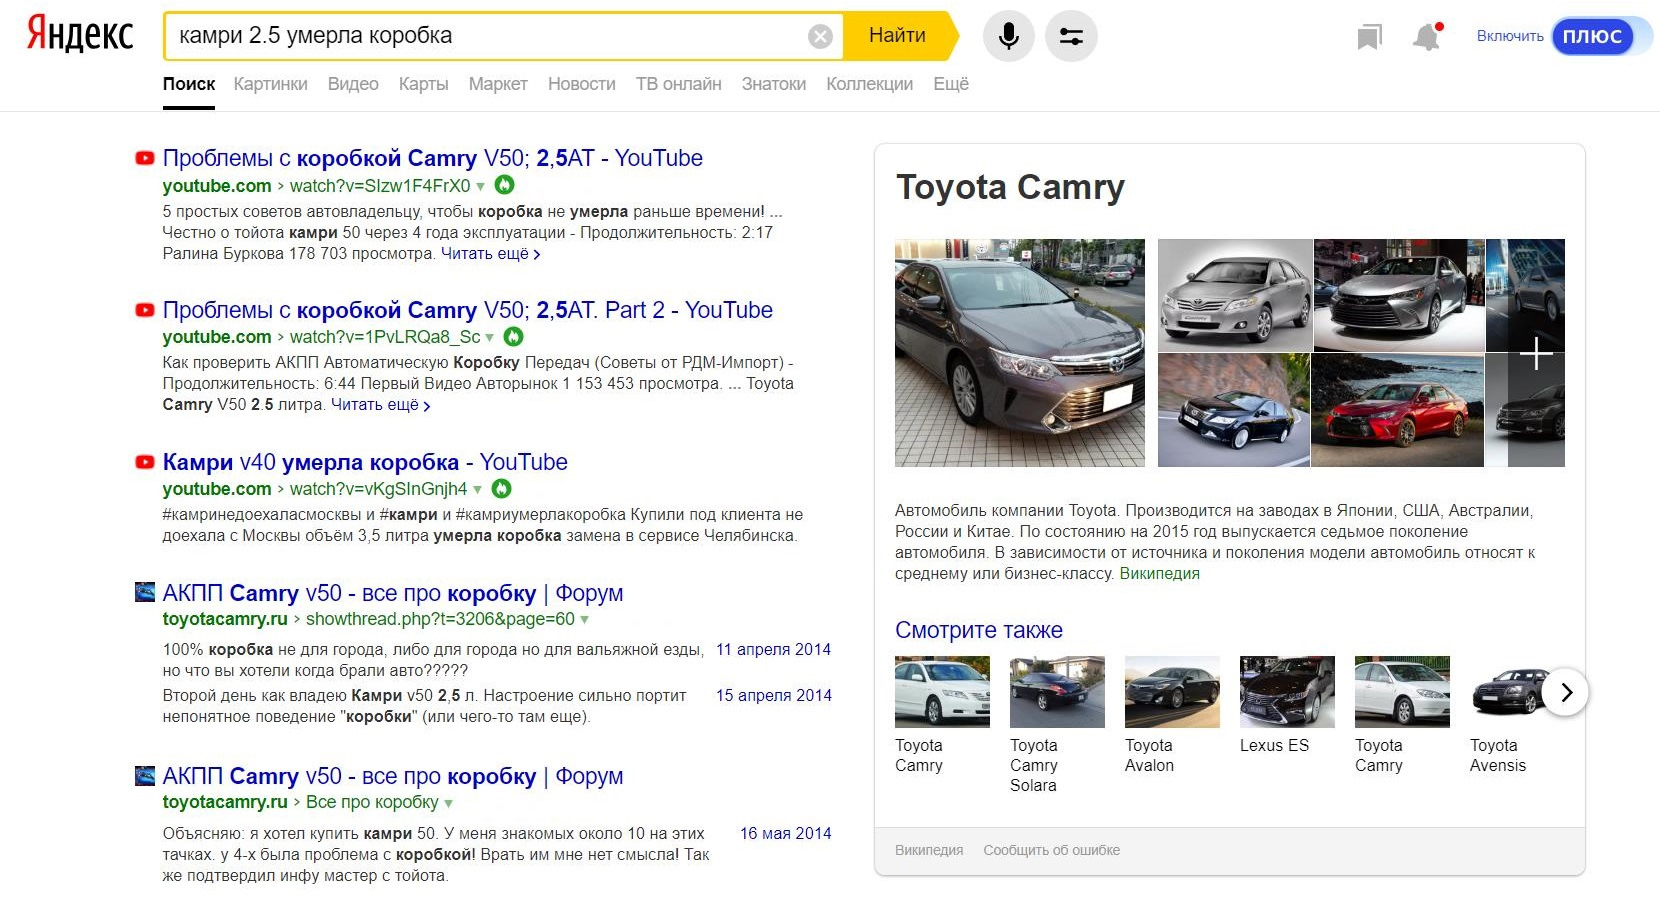Open second 'АКПП Camry v50' forum result
This screenshot has height=898, width=1660.
(x=392, y=776)
